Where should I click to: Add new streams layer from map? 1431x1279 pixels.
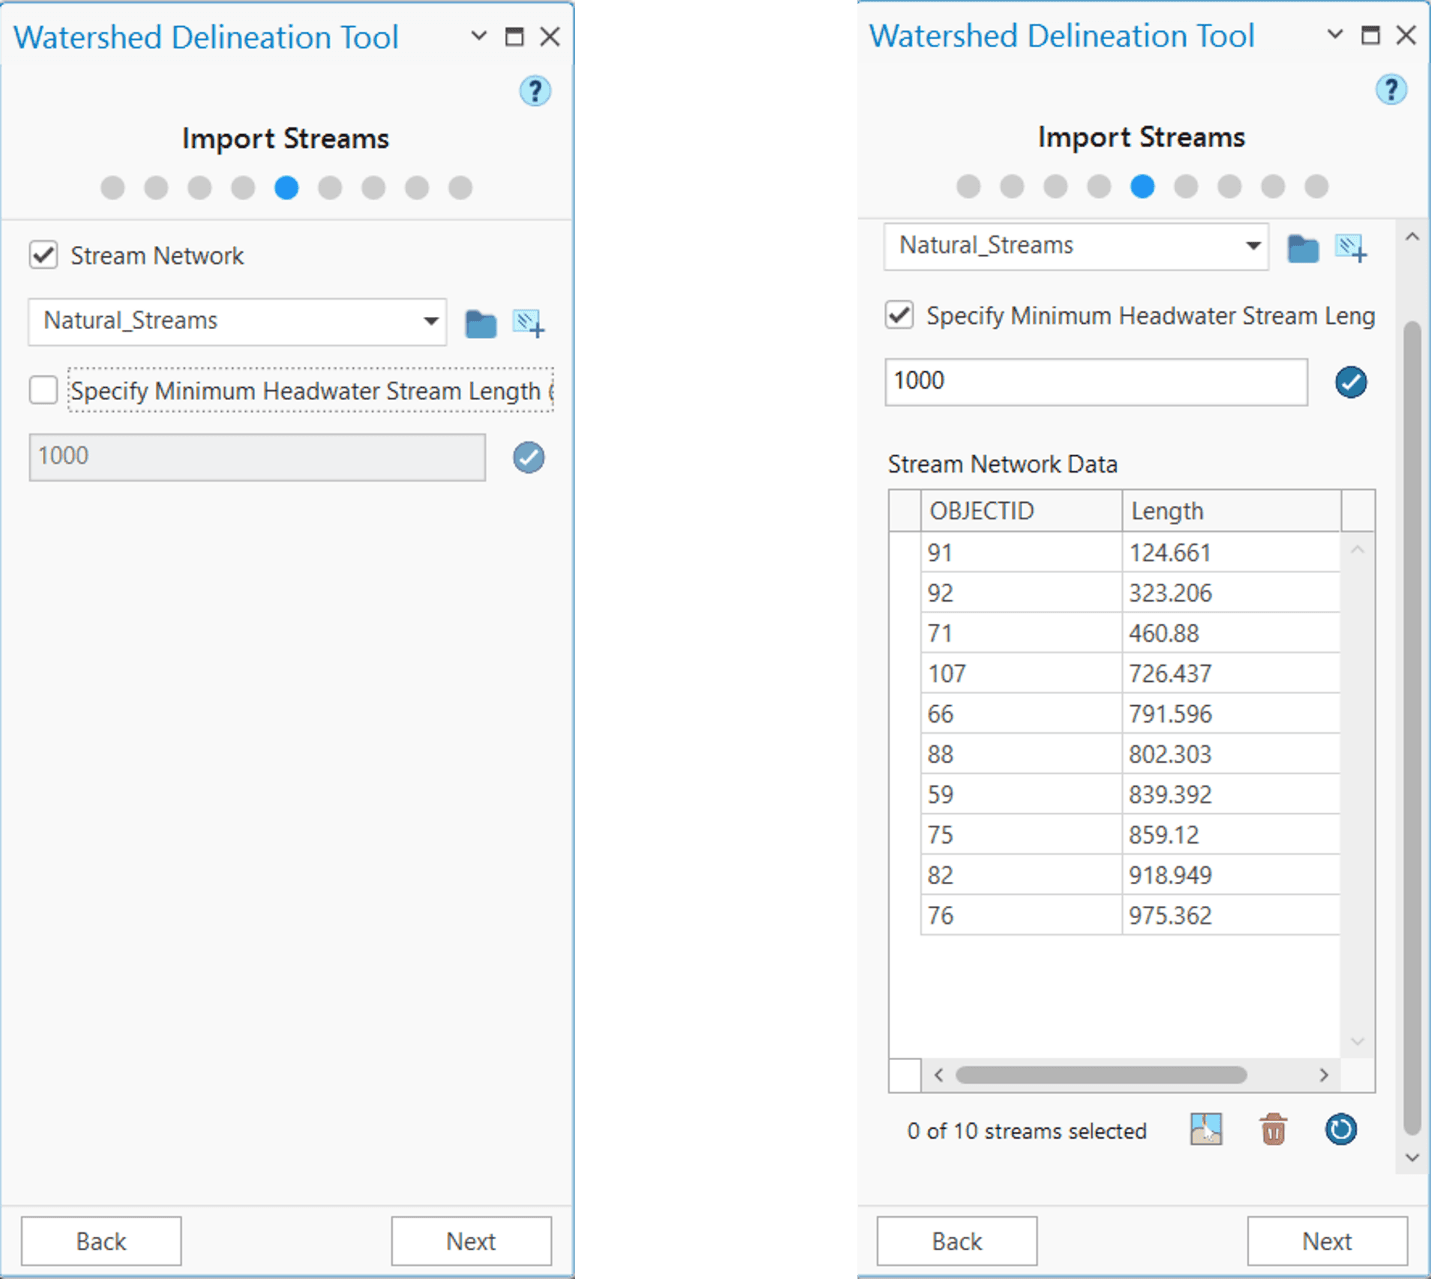click(x=530, y=322)
